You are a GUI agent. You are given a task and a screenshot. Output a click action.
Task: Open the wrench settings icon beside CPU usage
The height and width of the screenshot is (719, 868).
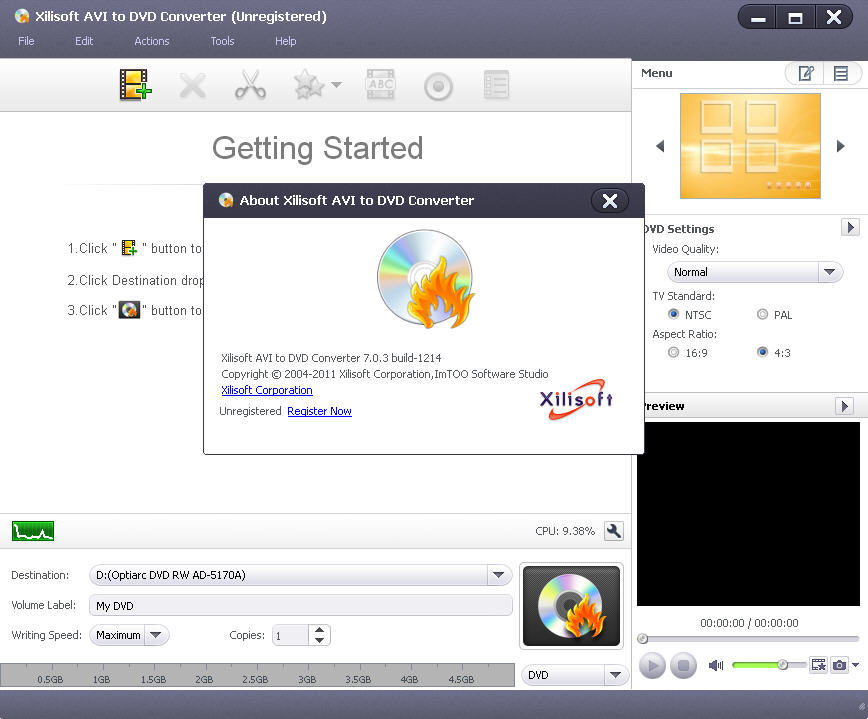(x=613, y=531)
